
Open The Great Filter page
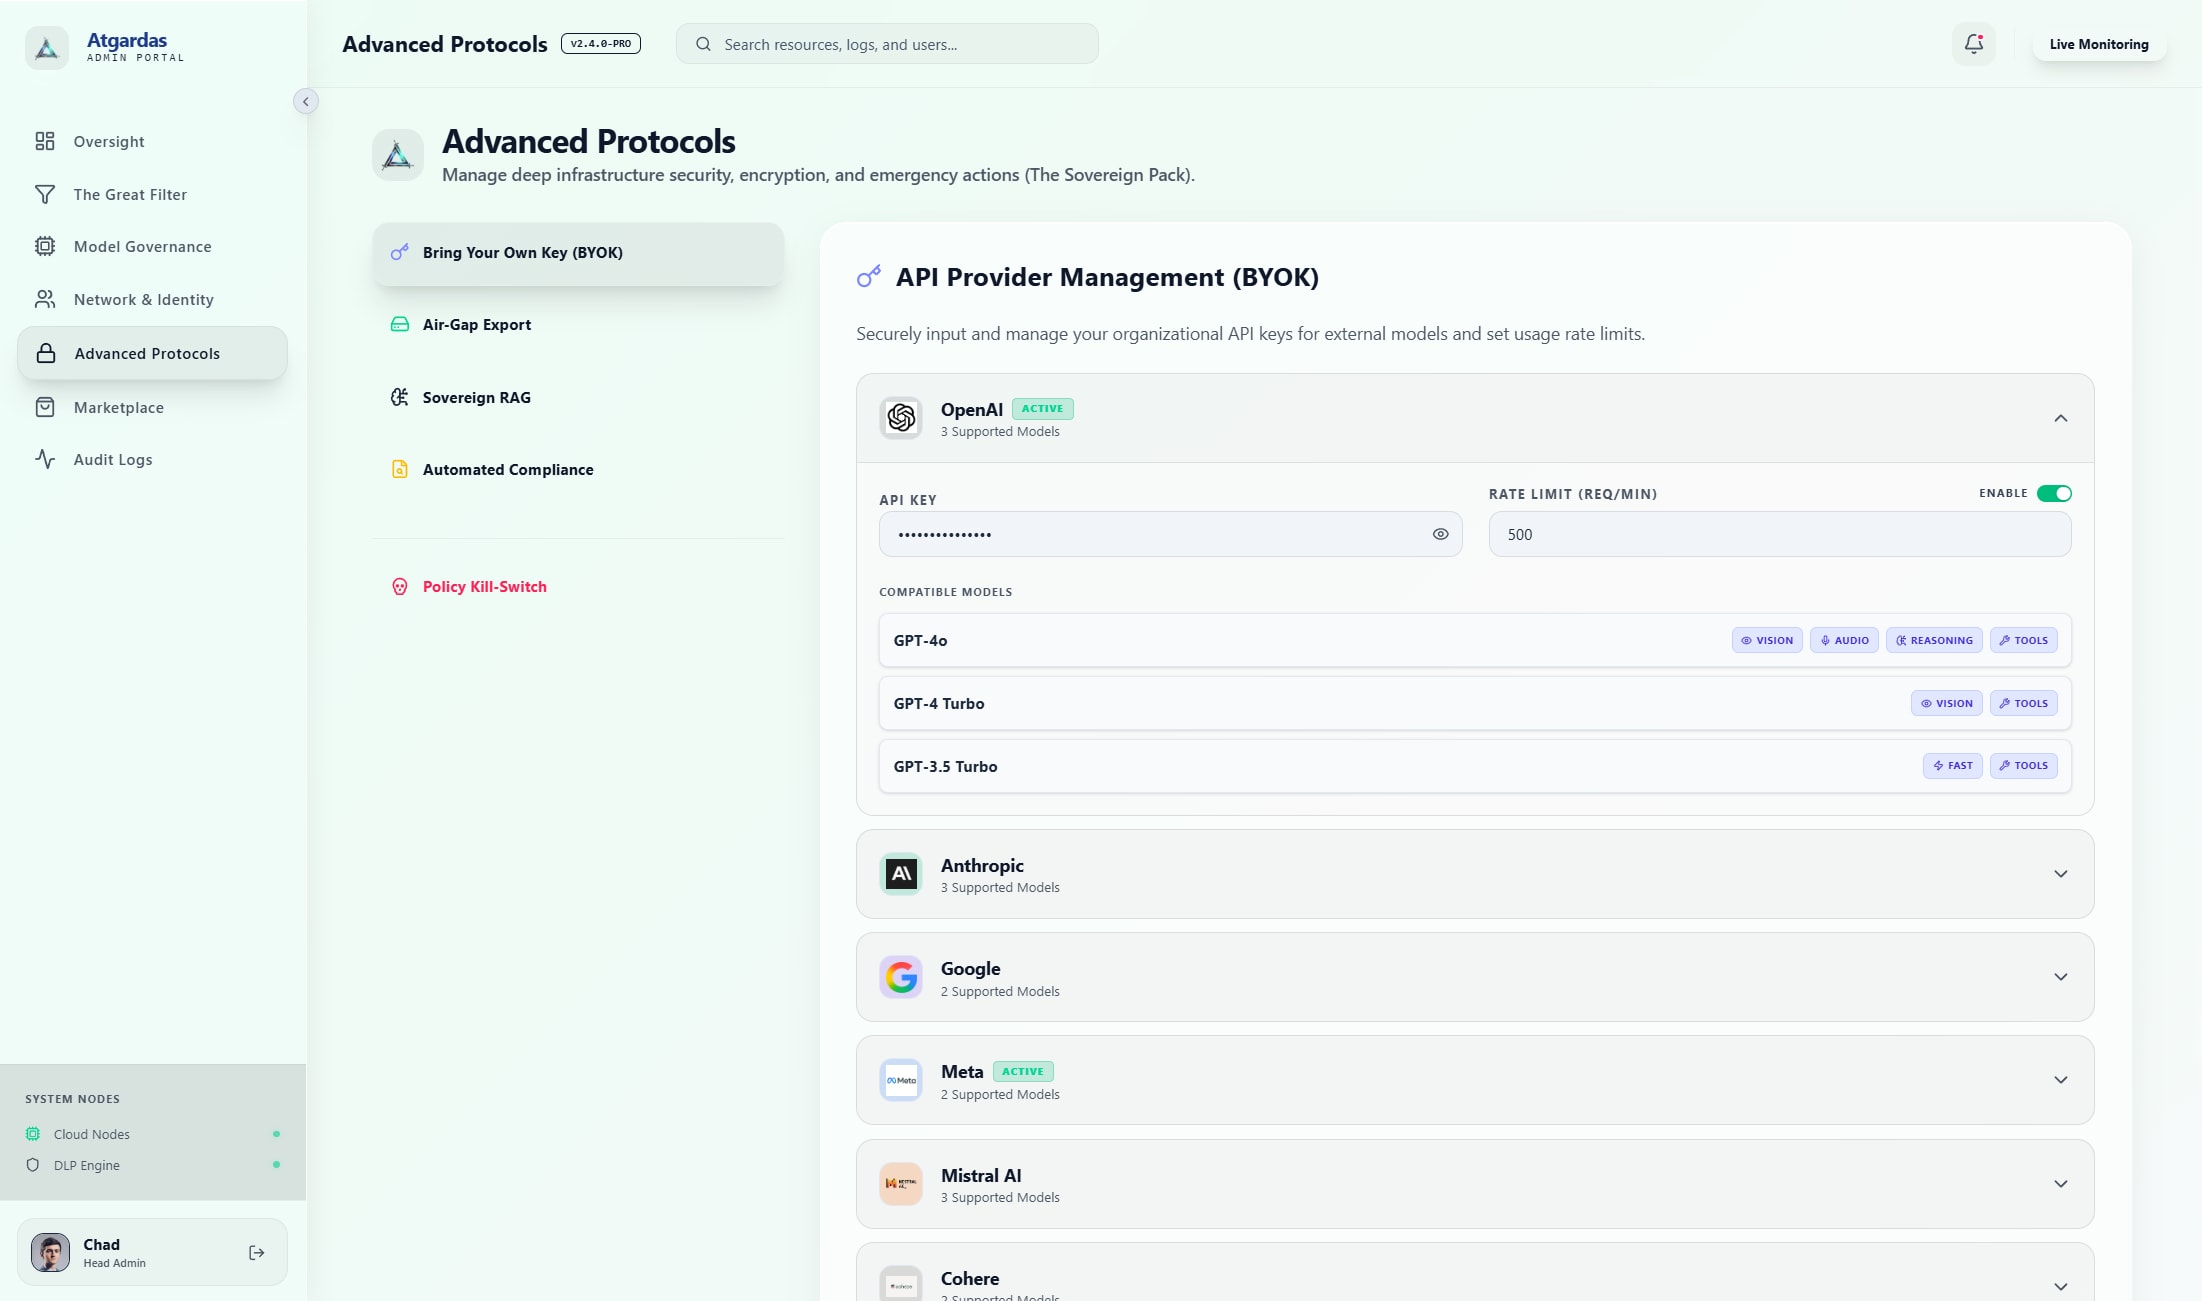point(130,194)
